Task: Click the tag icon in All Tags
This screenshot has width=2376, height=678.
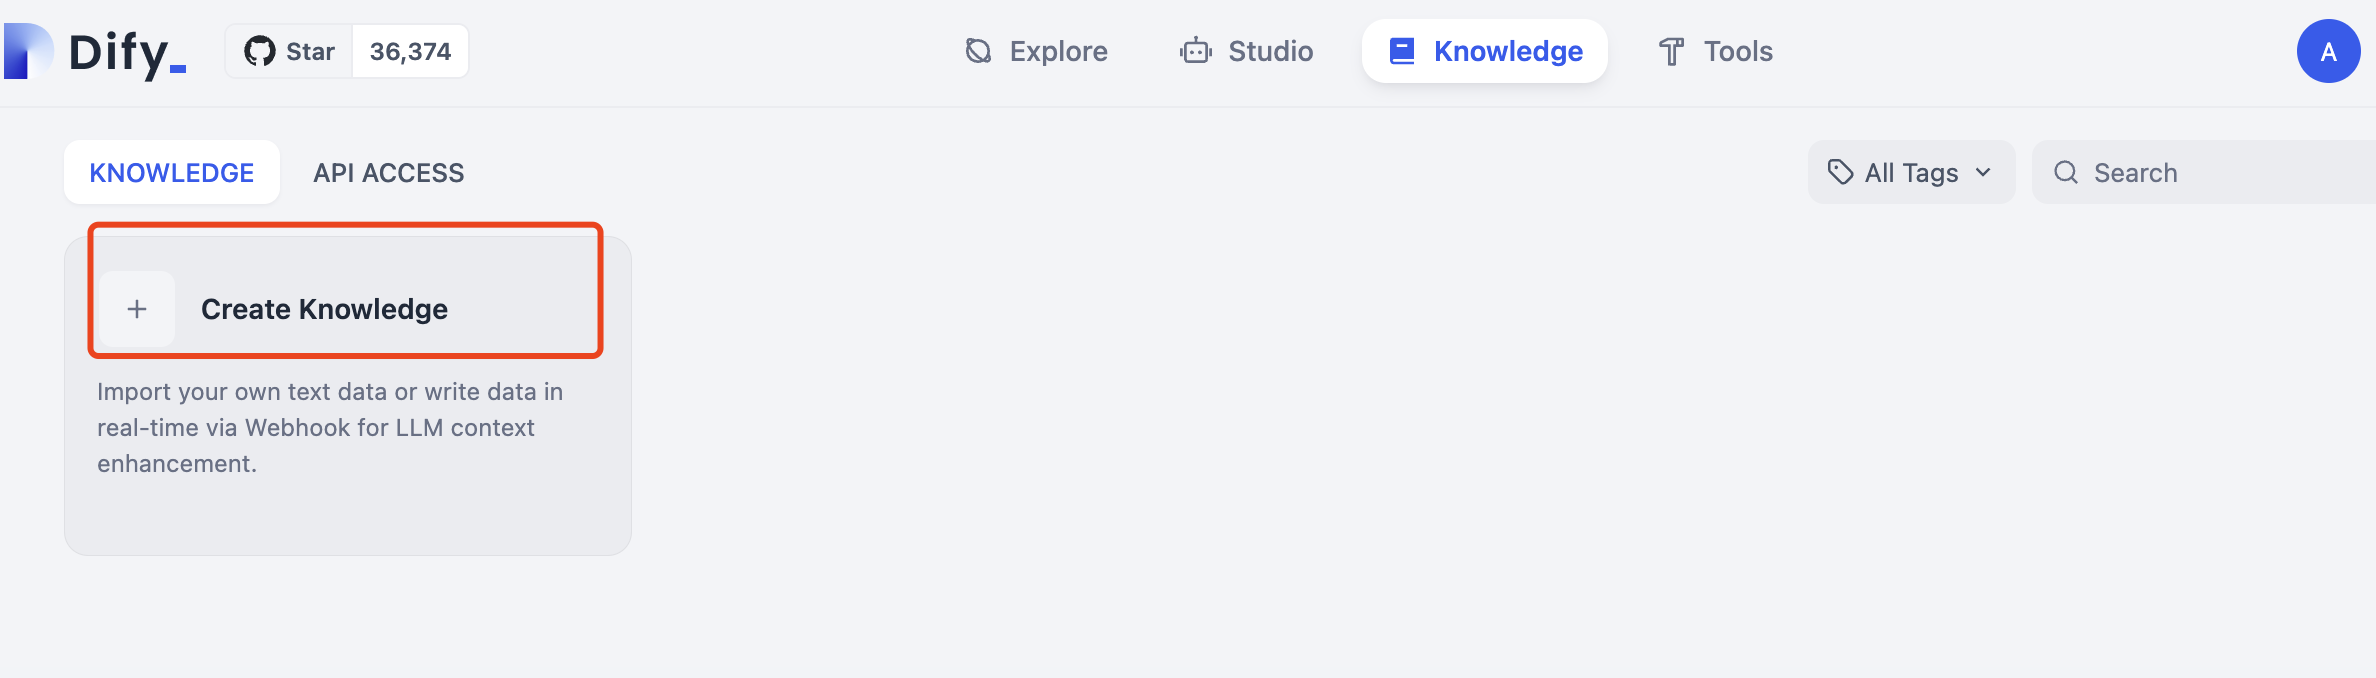Action: pyautogui.click(x=1840, y=172)
